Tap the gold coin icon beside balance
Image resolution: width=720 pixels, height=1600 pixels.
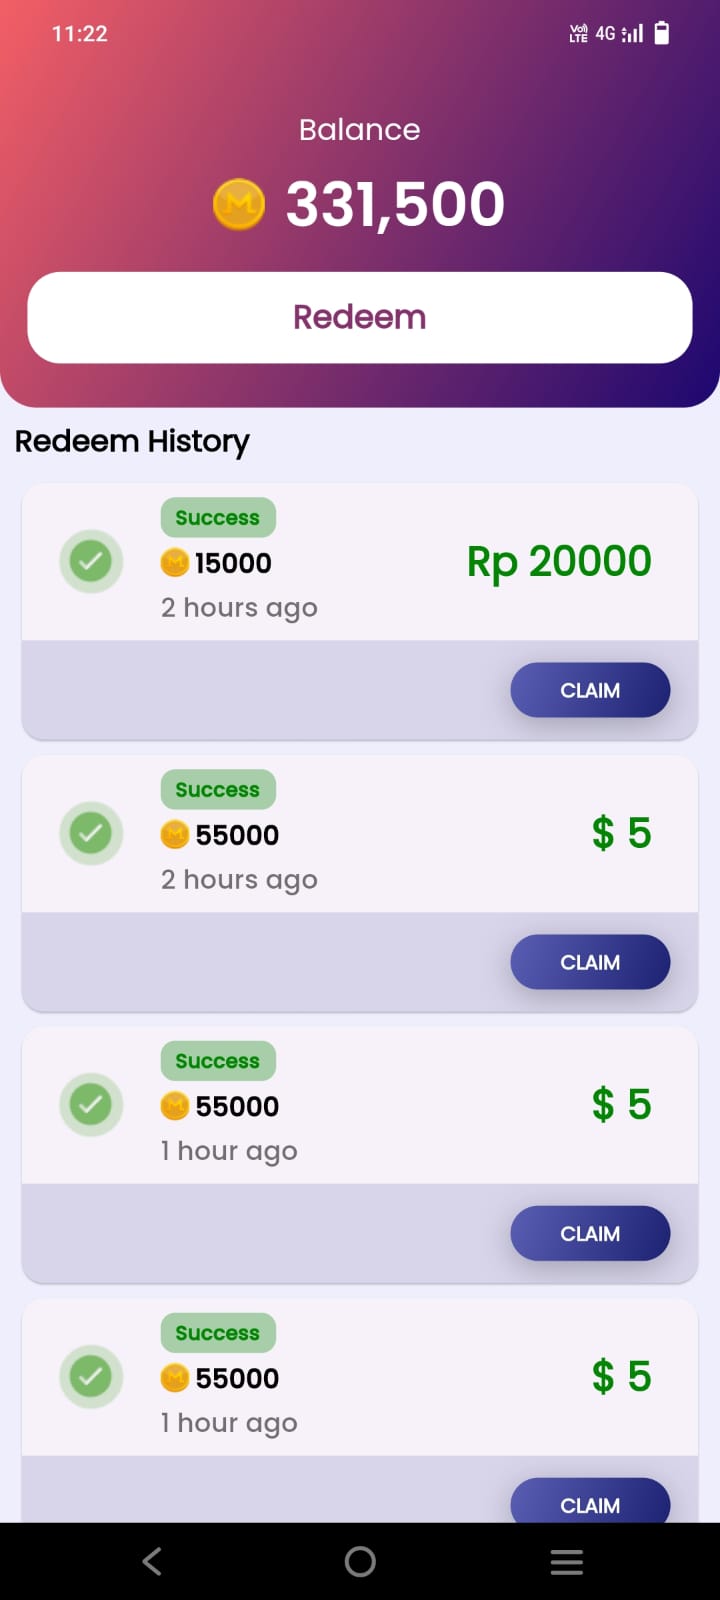[x=239, y=204]
